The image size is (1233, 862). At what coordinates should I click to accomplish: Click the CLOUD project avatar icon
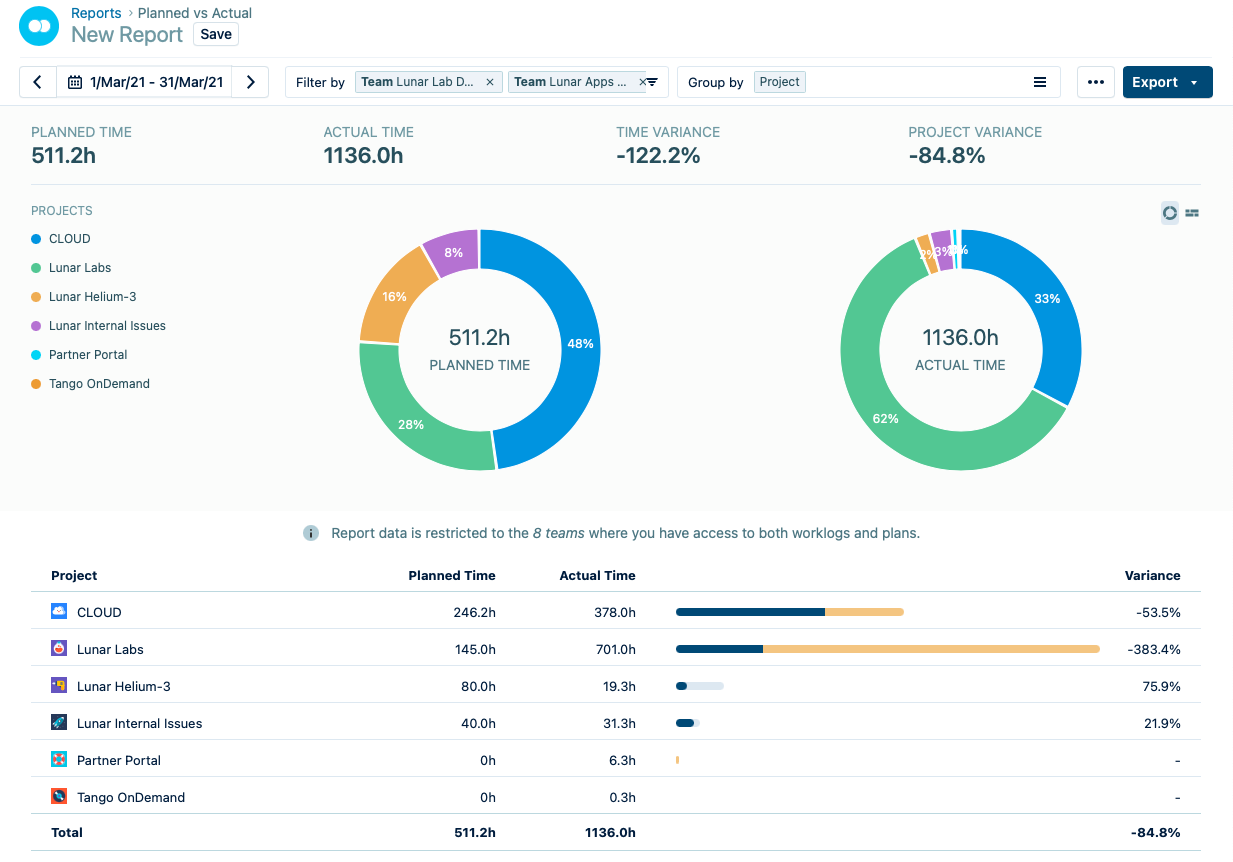click(x=61, y=612)
